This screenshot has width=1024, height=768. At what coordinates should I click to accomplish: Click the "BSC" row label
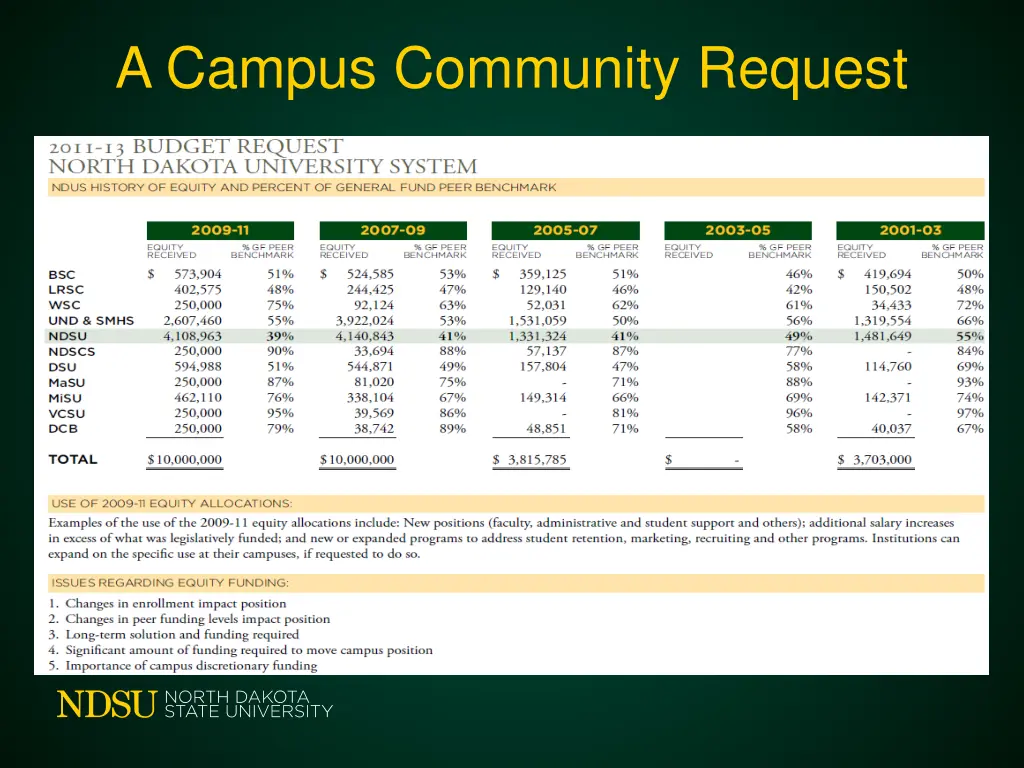[62, 275]
